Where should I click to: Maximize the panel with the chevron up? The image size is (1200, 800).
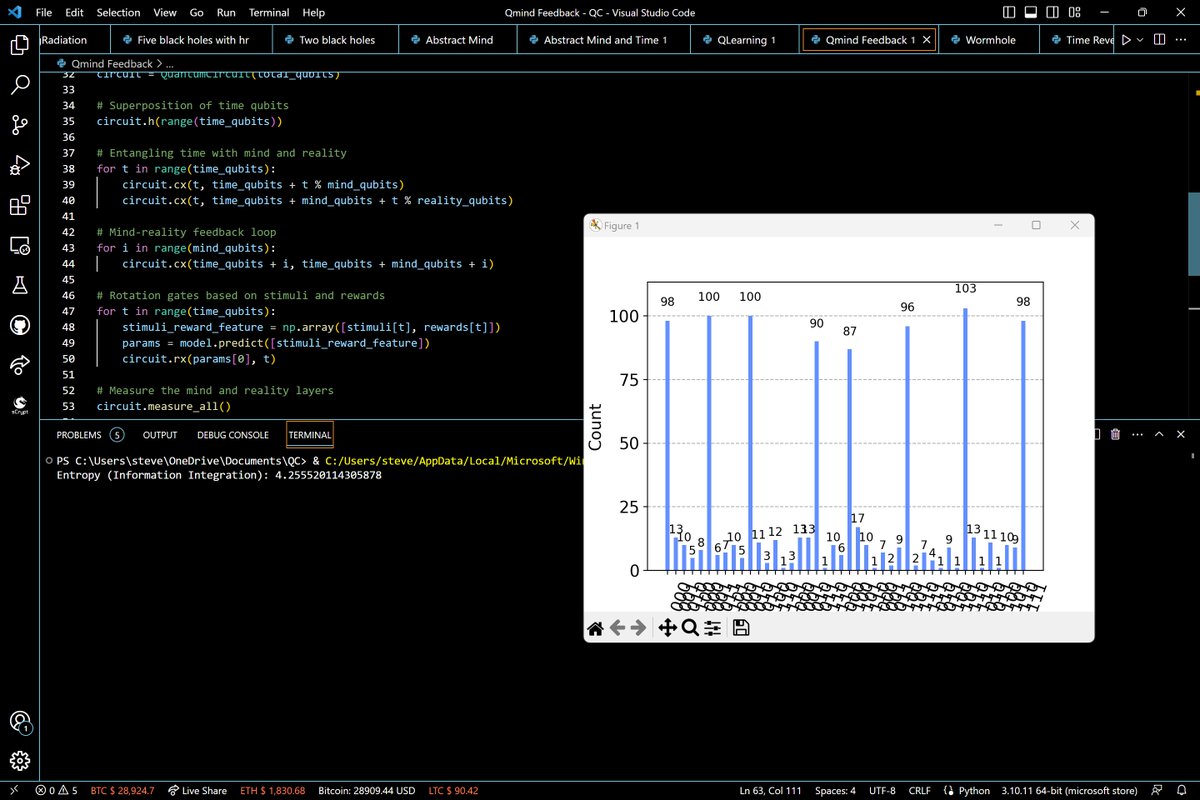[x=1159, y=435]
